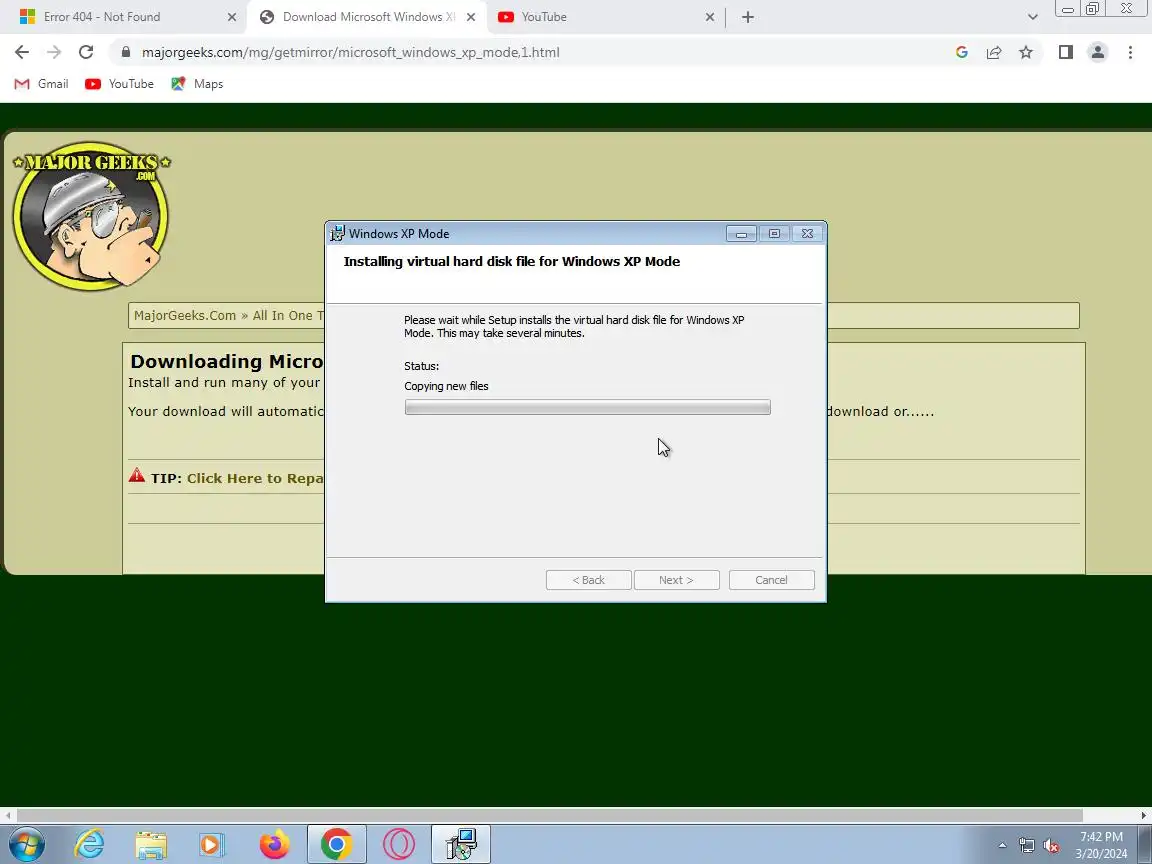This screenshot has width=1152, height=864.
Task: Open the Chrome profile avatar
Action: click(1098, 52)
